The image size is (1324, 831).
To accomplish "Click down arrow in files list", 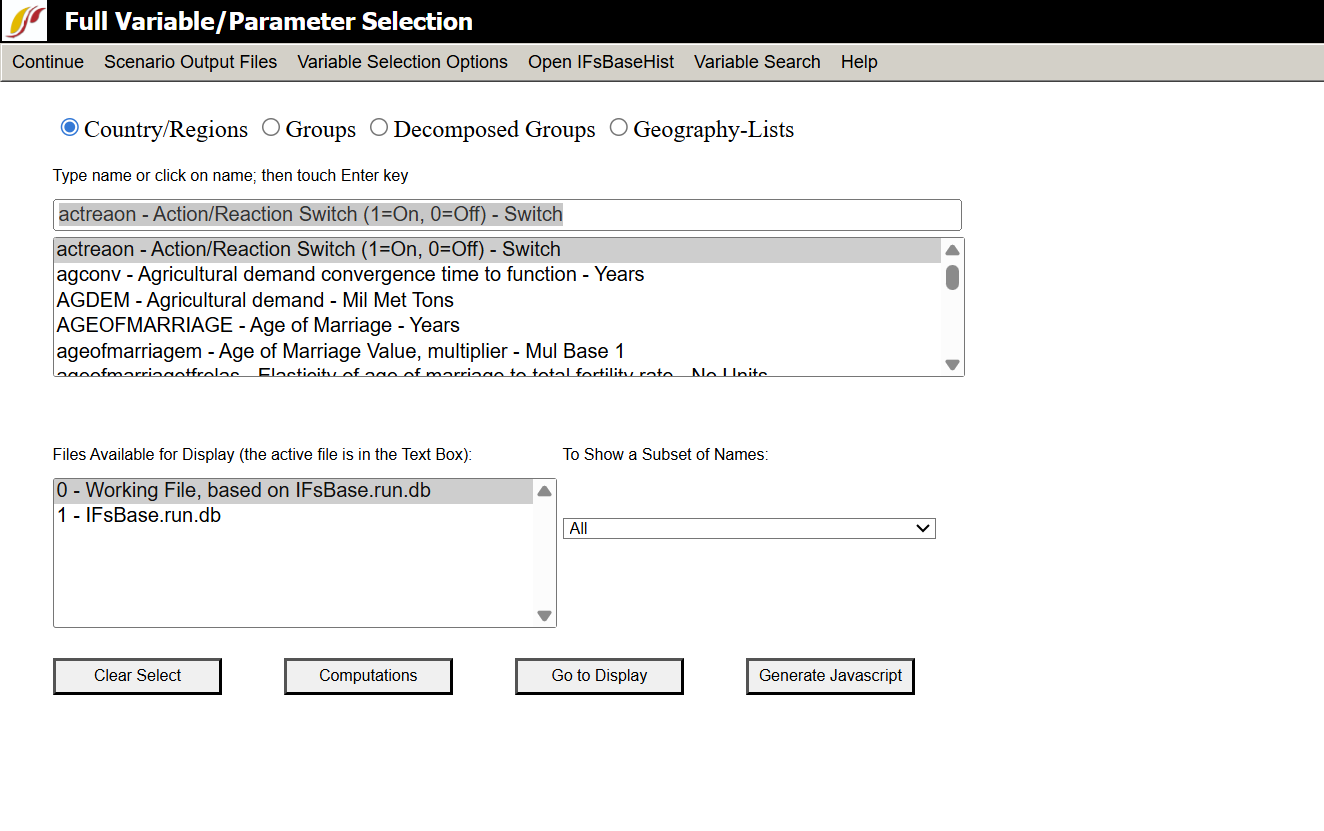I will pos(544,616).
